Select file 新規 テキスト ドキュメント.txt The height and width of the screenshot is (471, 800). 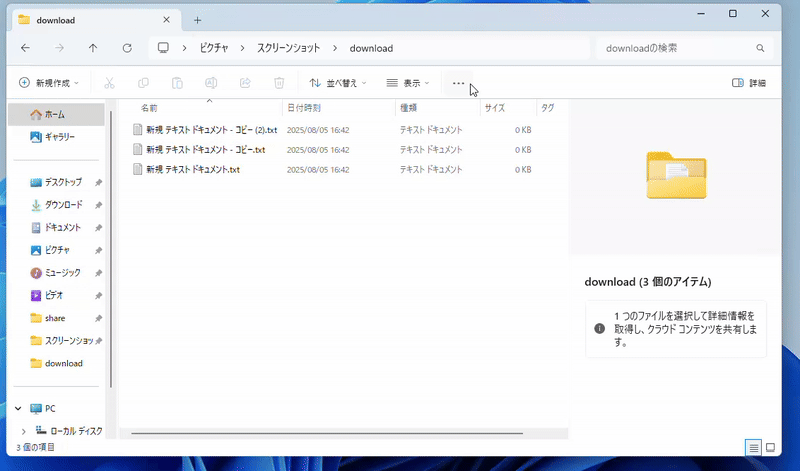[x=193, y=169]
